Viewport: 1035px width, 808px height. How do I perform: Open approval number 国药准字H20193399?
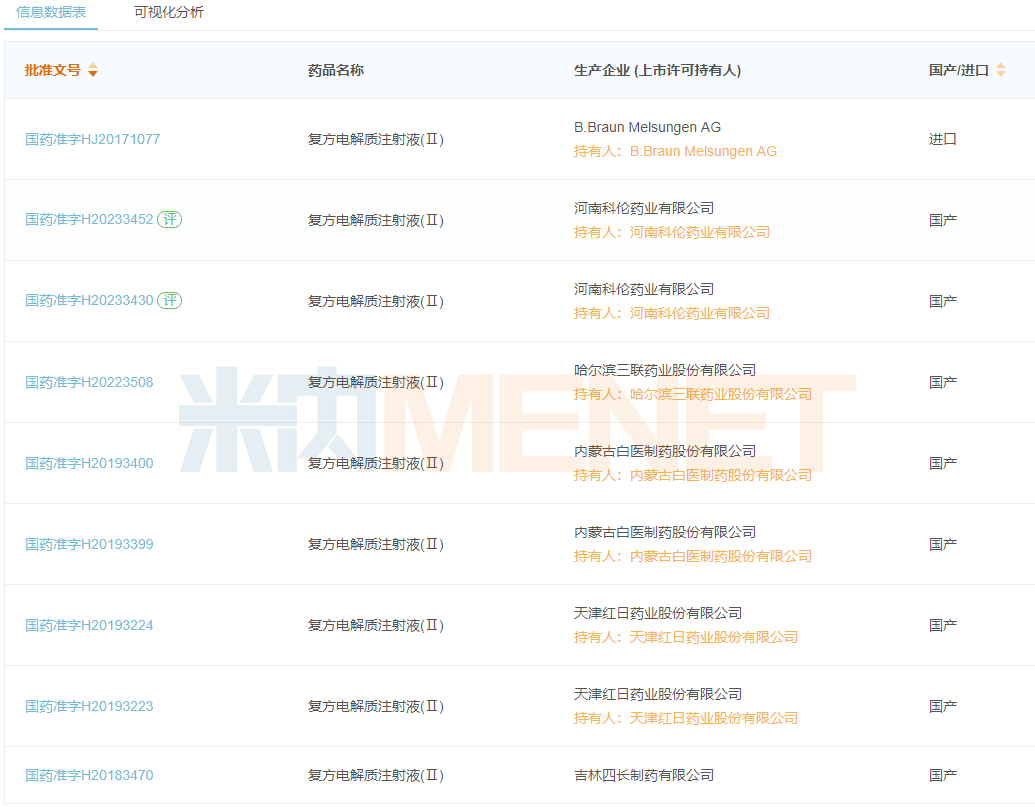[x=89, y=544]
